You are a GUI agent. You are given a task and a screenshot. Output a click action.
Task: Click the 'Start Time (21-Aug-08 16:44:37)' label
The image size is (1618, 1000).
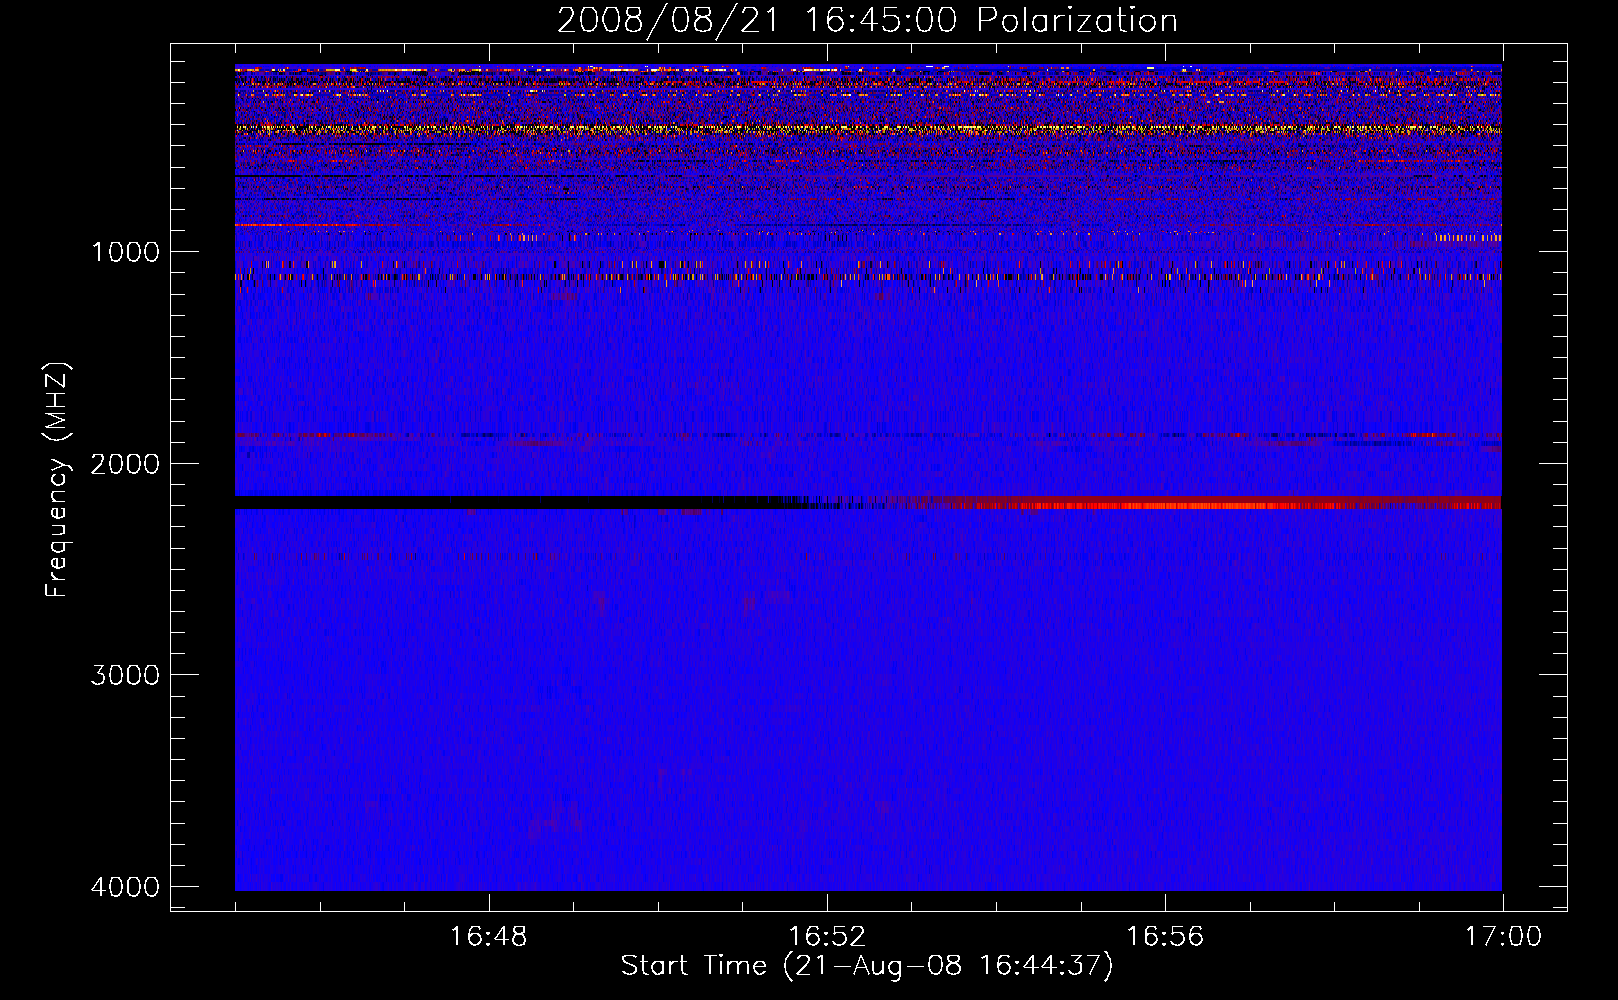(867, 966)
